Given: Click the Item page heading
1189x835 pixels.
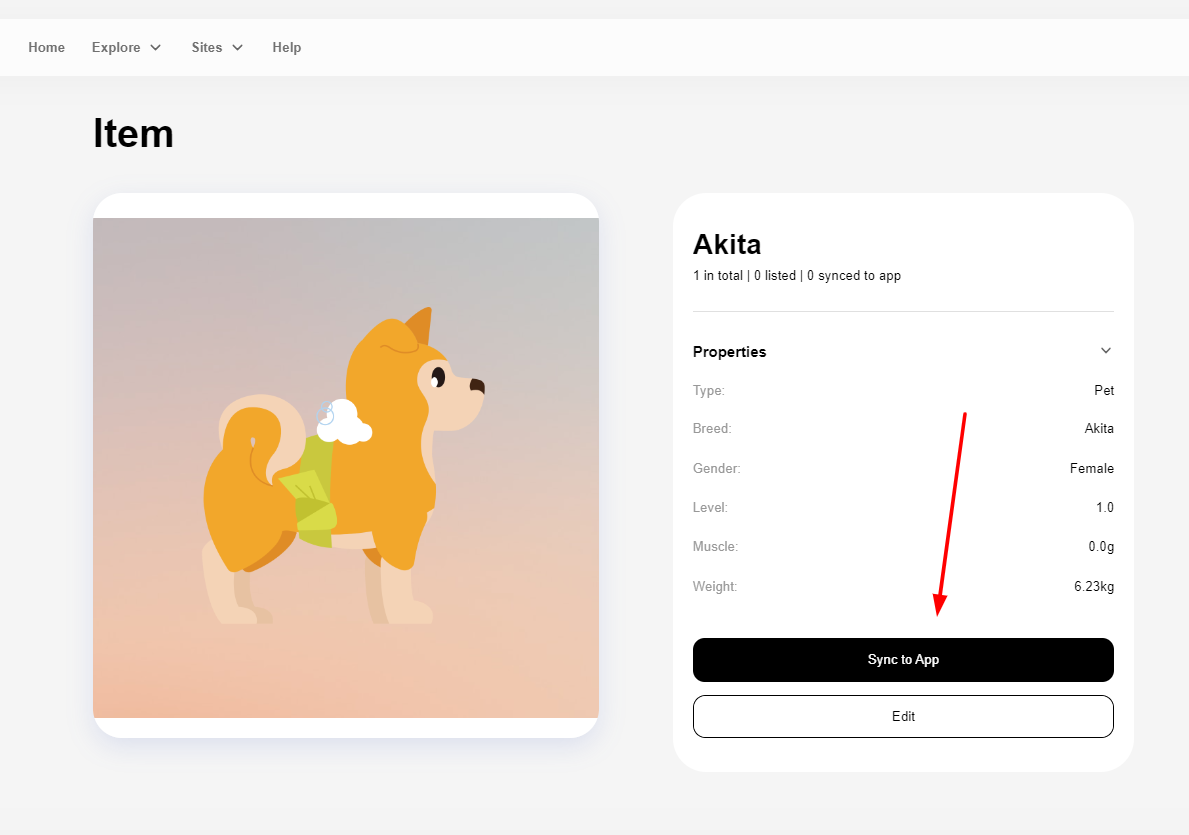Looking at the screenshot, I should pyautogui.click(x=133, y=133).
